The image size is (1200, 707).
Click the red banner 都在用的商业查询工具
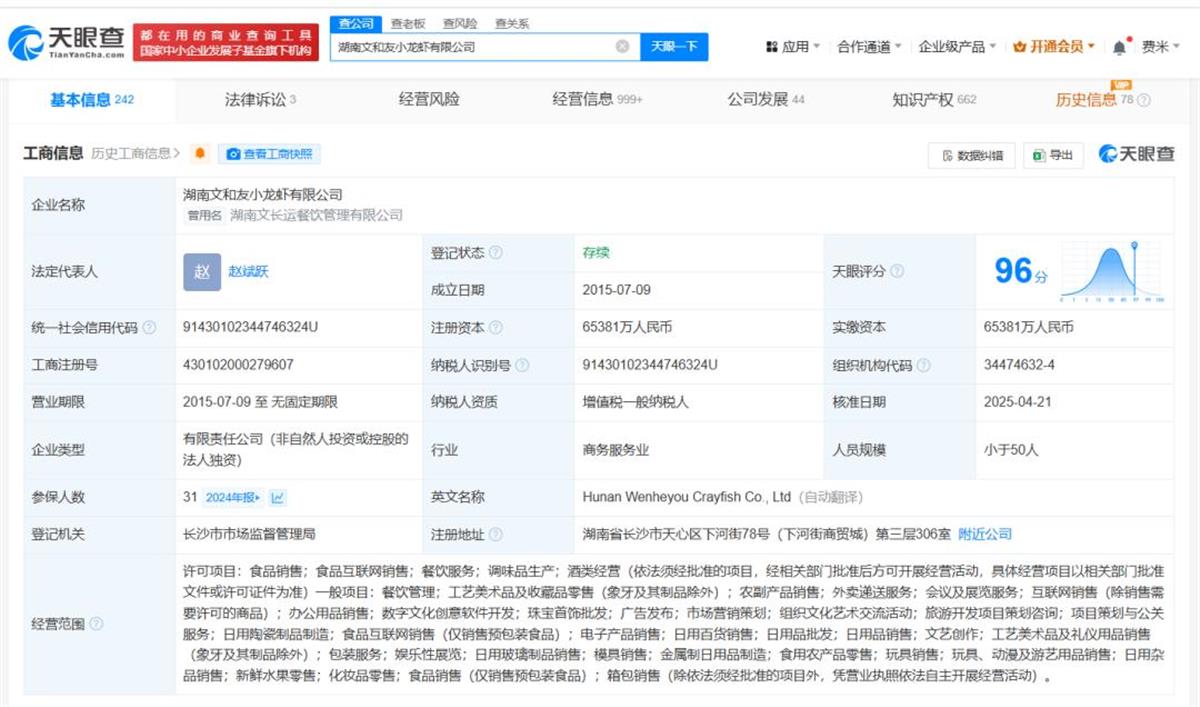tap(226, 43)
